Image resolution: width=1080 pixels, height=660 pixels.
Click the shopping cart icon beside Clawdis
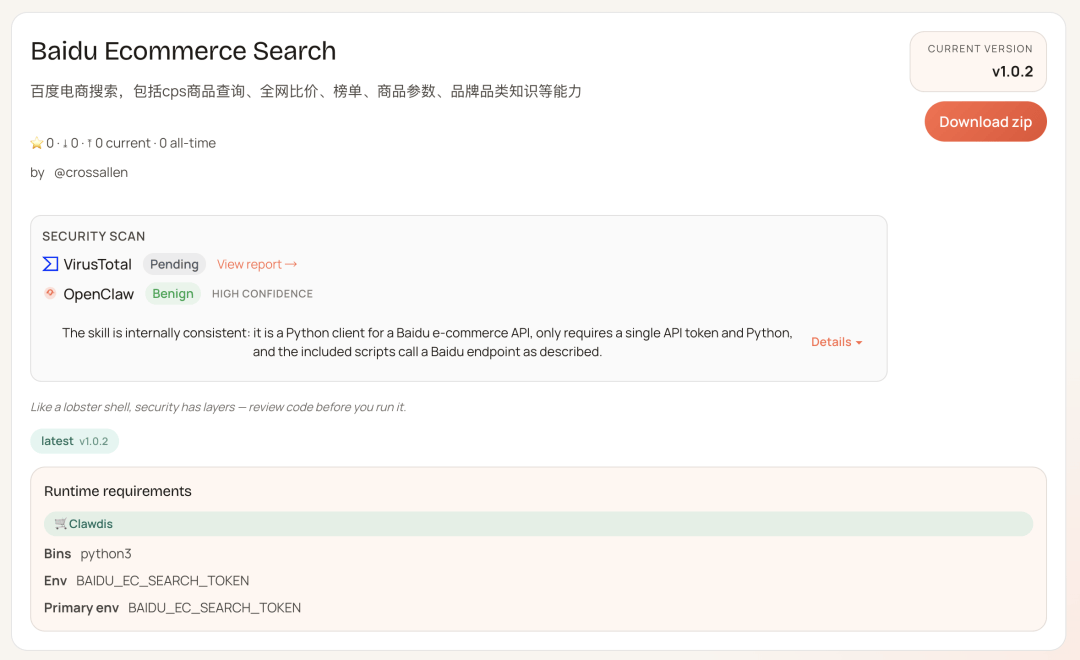point(61,523)
